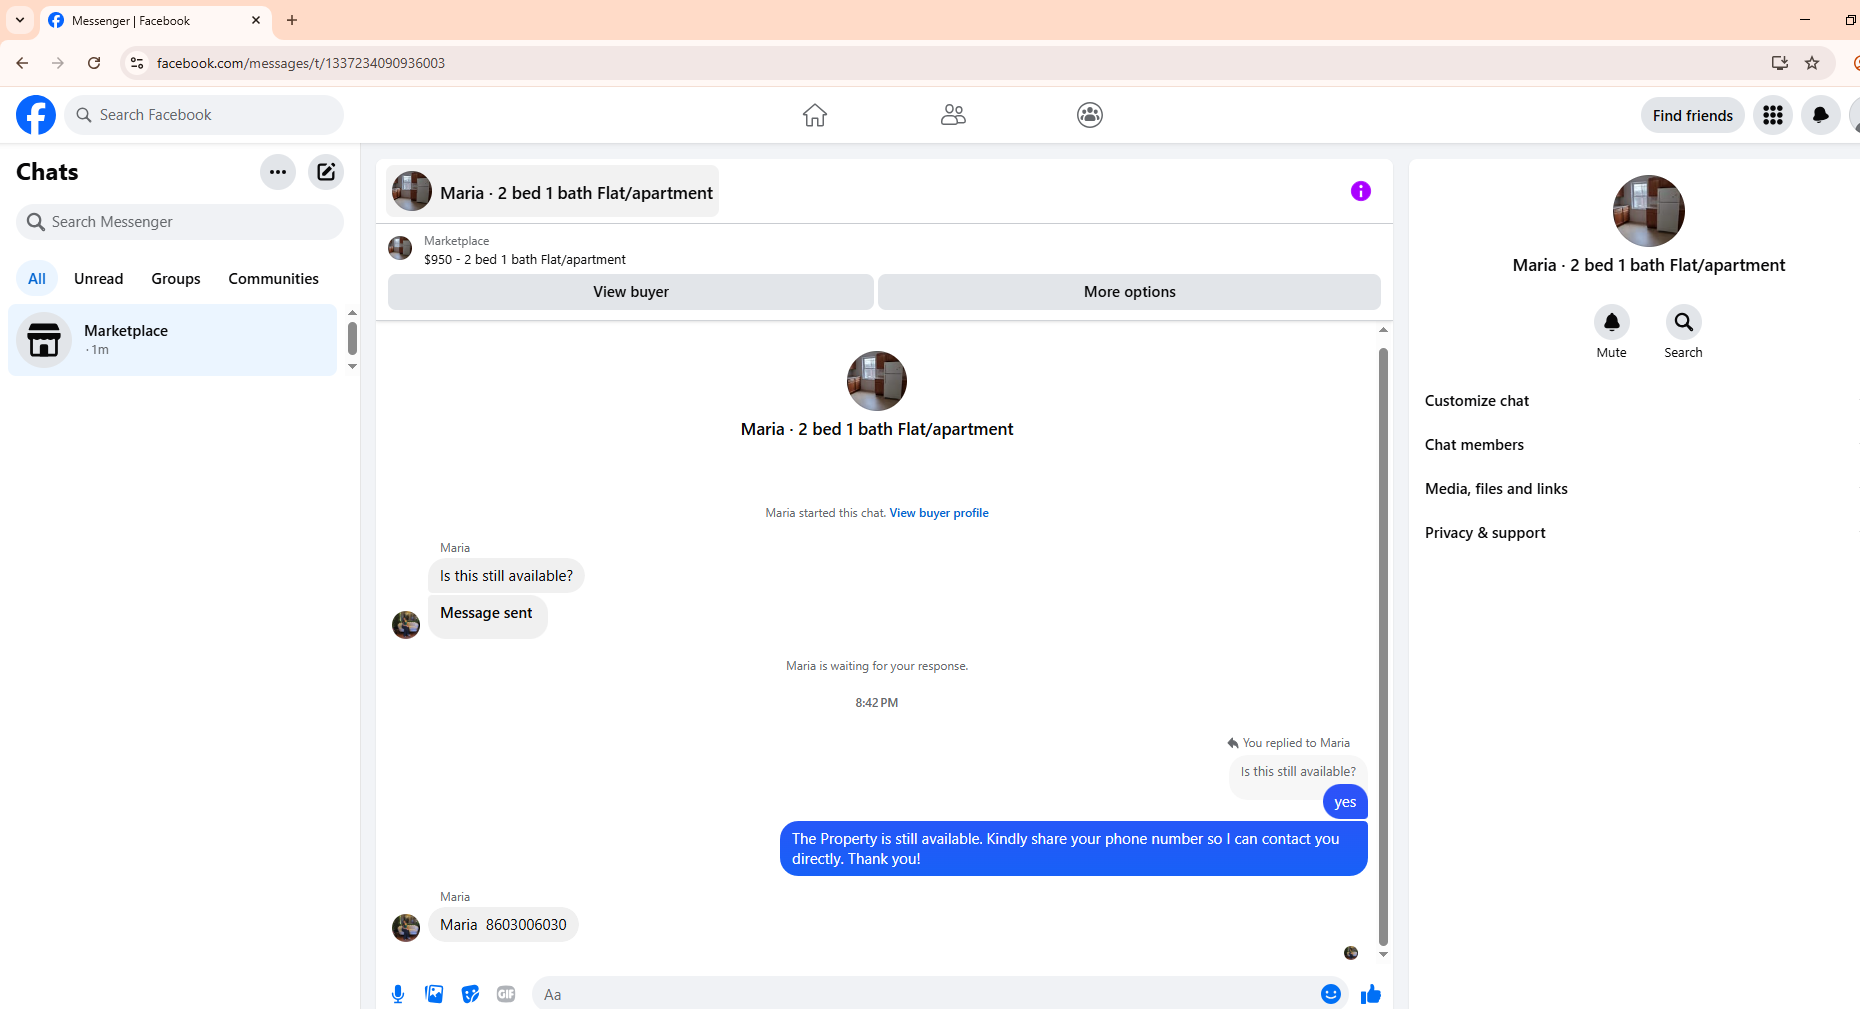View site information icon in address bar
The height and width of the screenshot is (1009, 1860).
(x=137, y=63)
